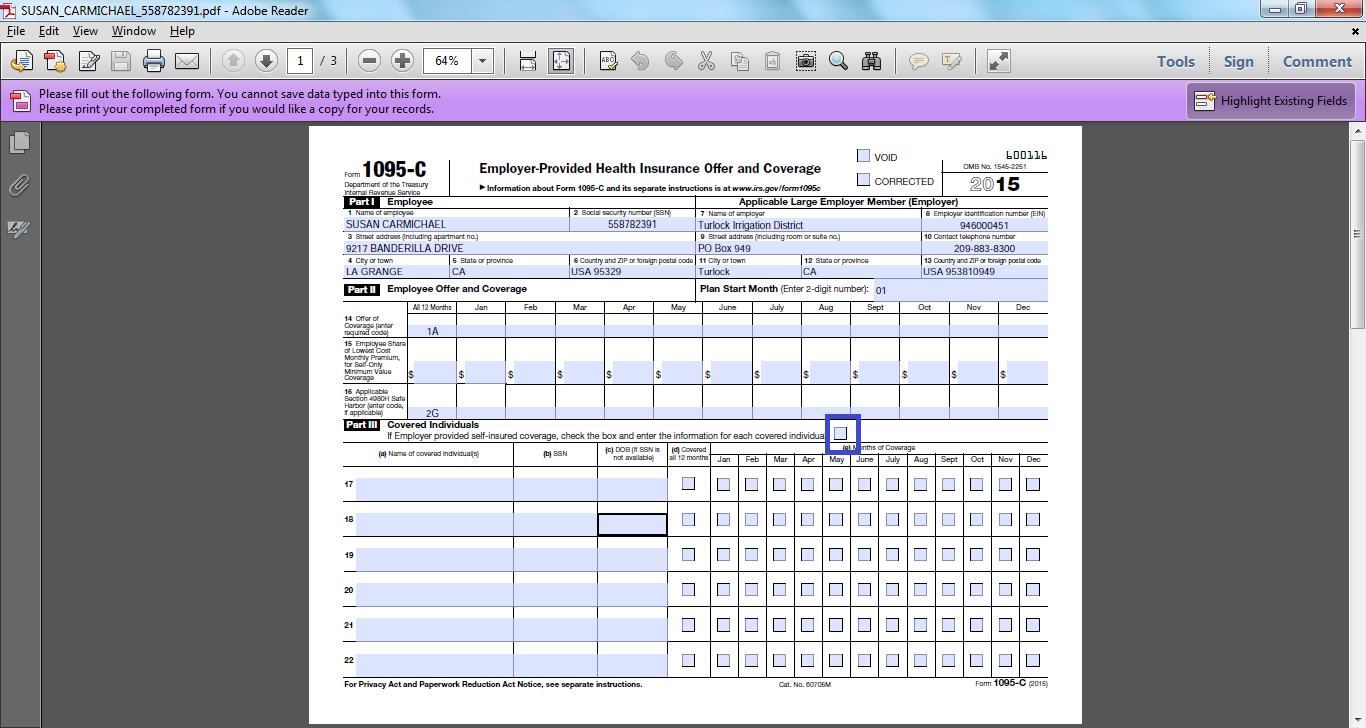
Task: Click Highlight Existing Fields button
Action: tap(1270, 101)
